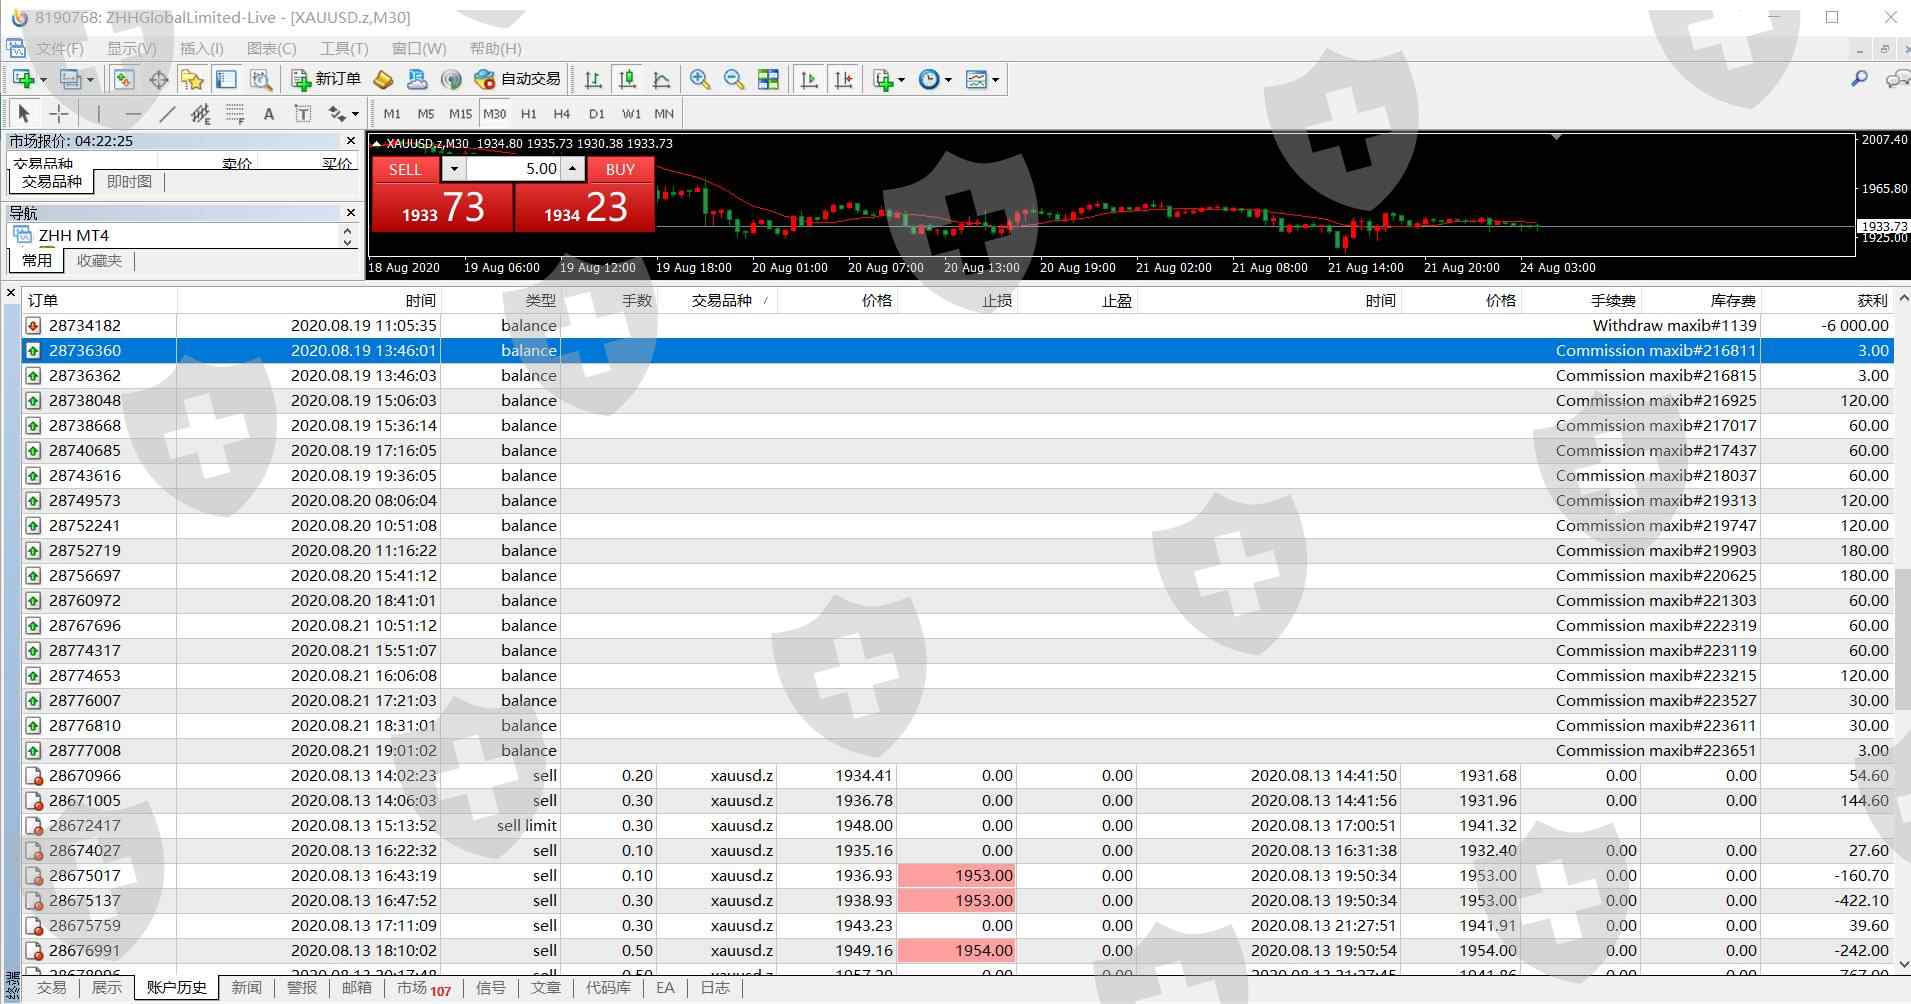The image size is (1911, 1004).
Task: Click the lot volume input field
Action: pos(513,169)
